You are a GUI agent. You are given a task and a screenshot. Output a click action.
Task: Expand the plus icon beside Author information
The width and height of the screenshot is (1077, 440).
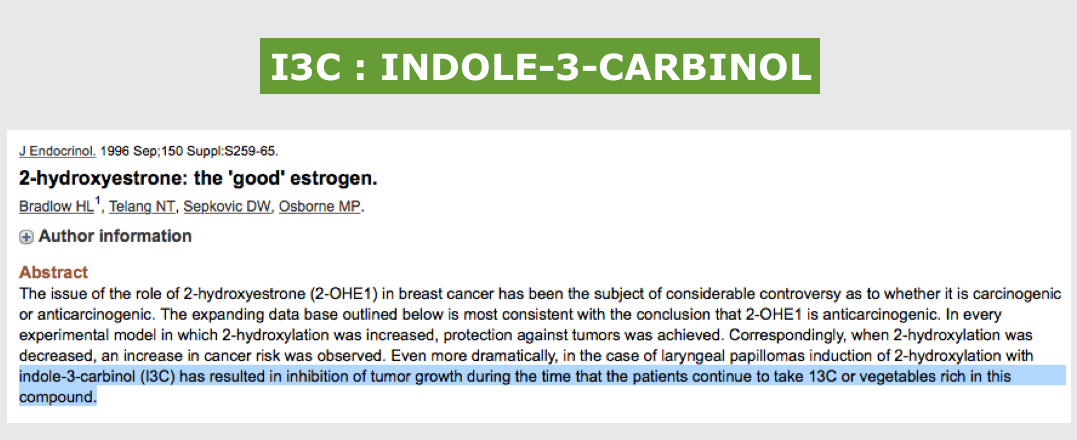coord(26,237)
